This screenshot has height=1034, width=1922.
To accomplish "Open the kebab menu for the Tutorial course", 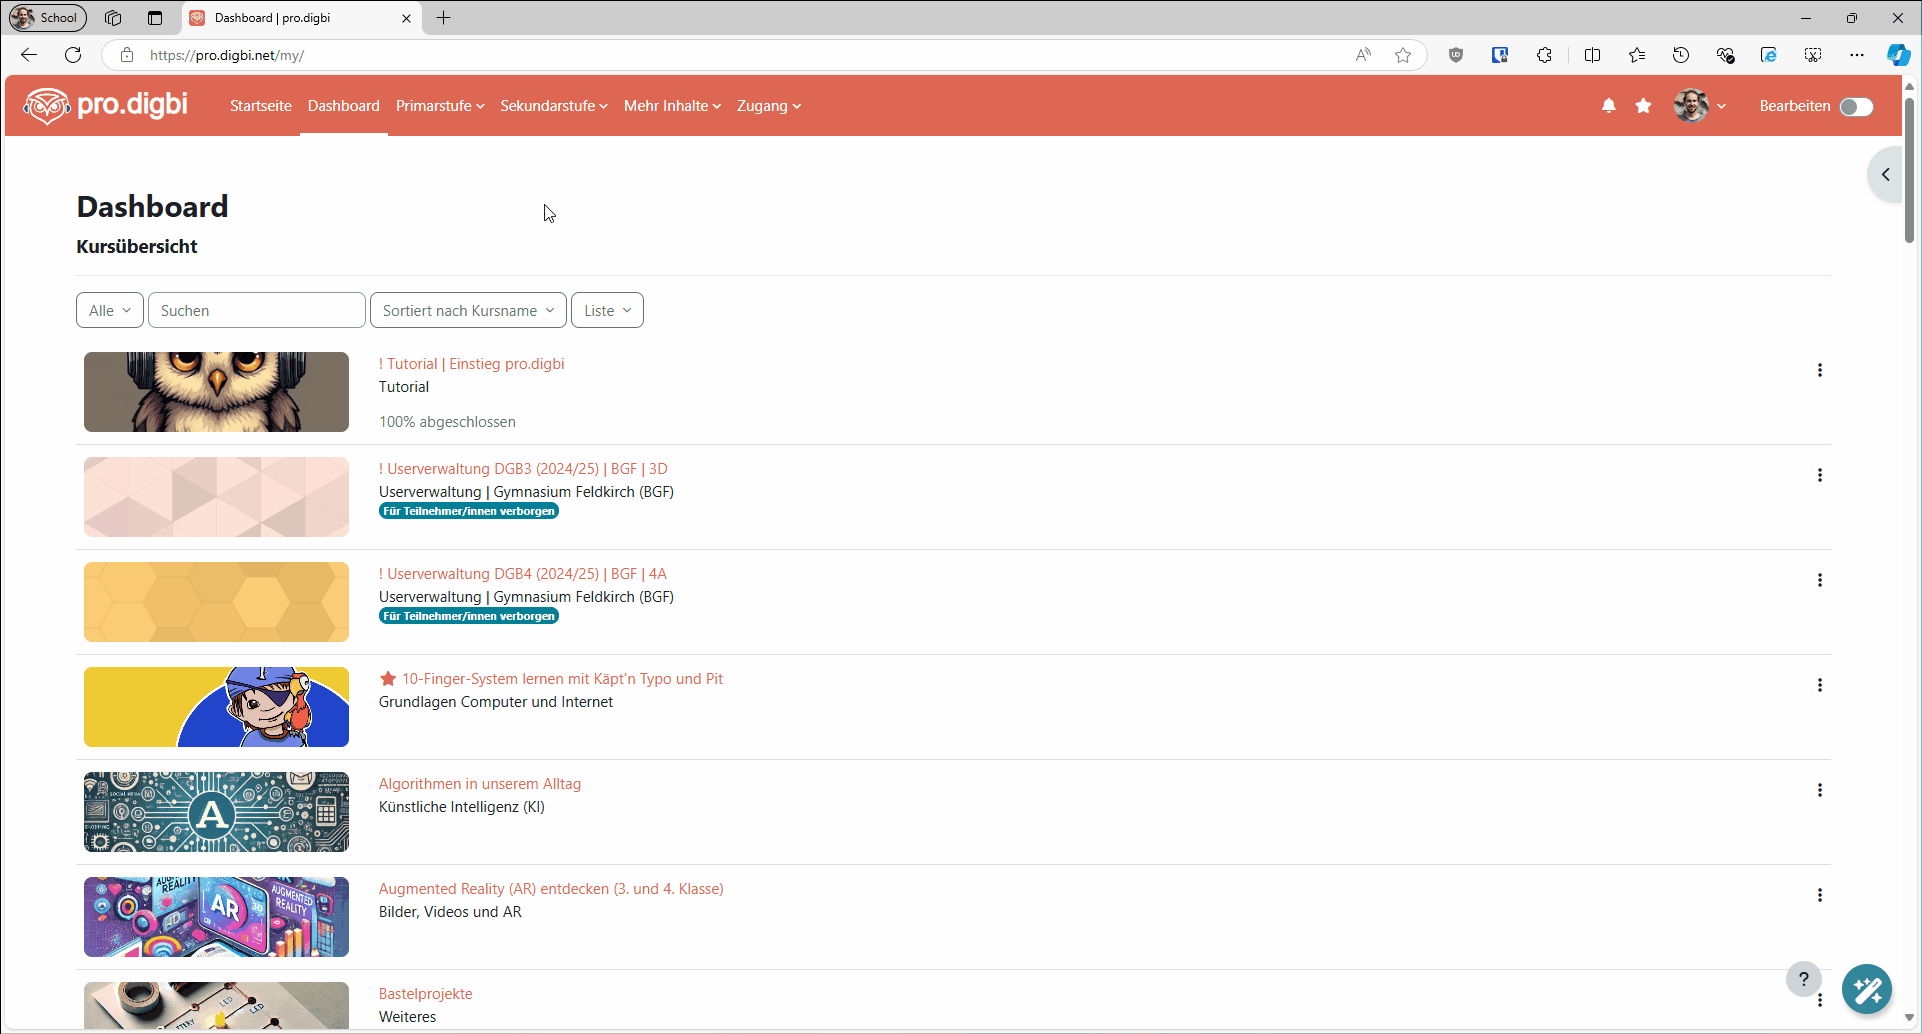I will [1820, 370].
